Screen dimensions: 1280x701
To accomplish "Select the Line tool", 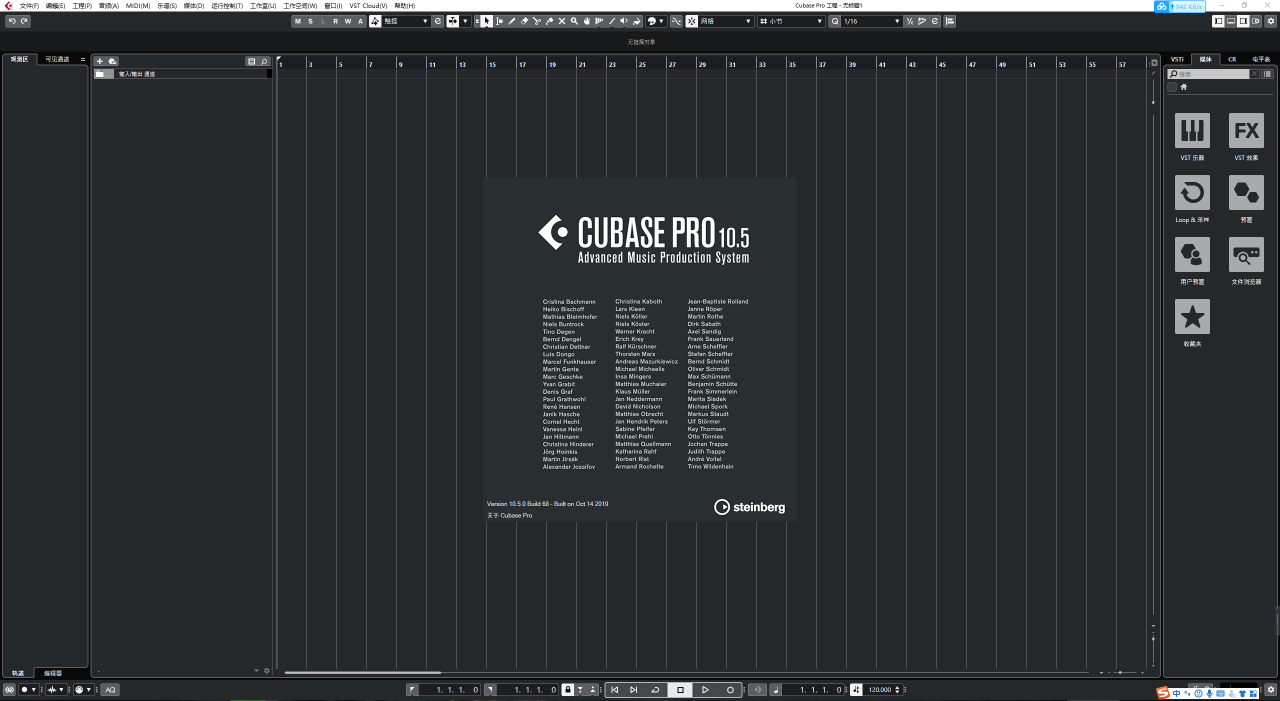I will (x=612, y=21).
